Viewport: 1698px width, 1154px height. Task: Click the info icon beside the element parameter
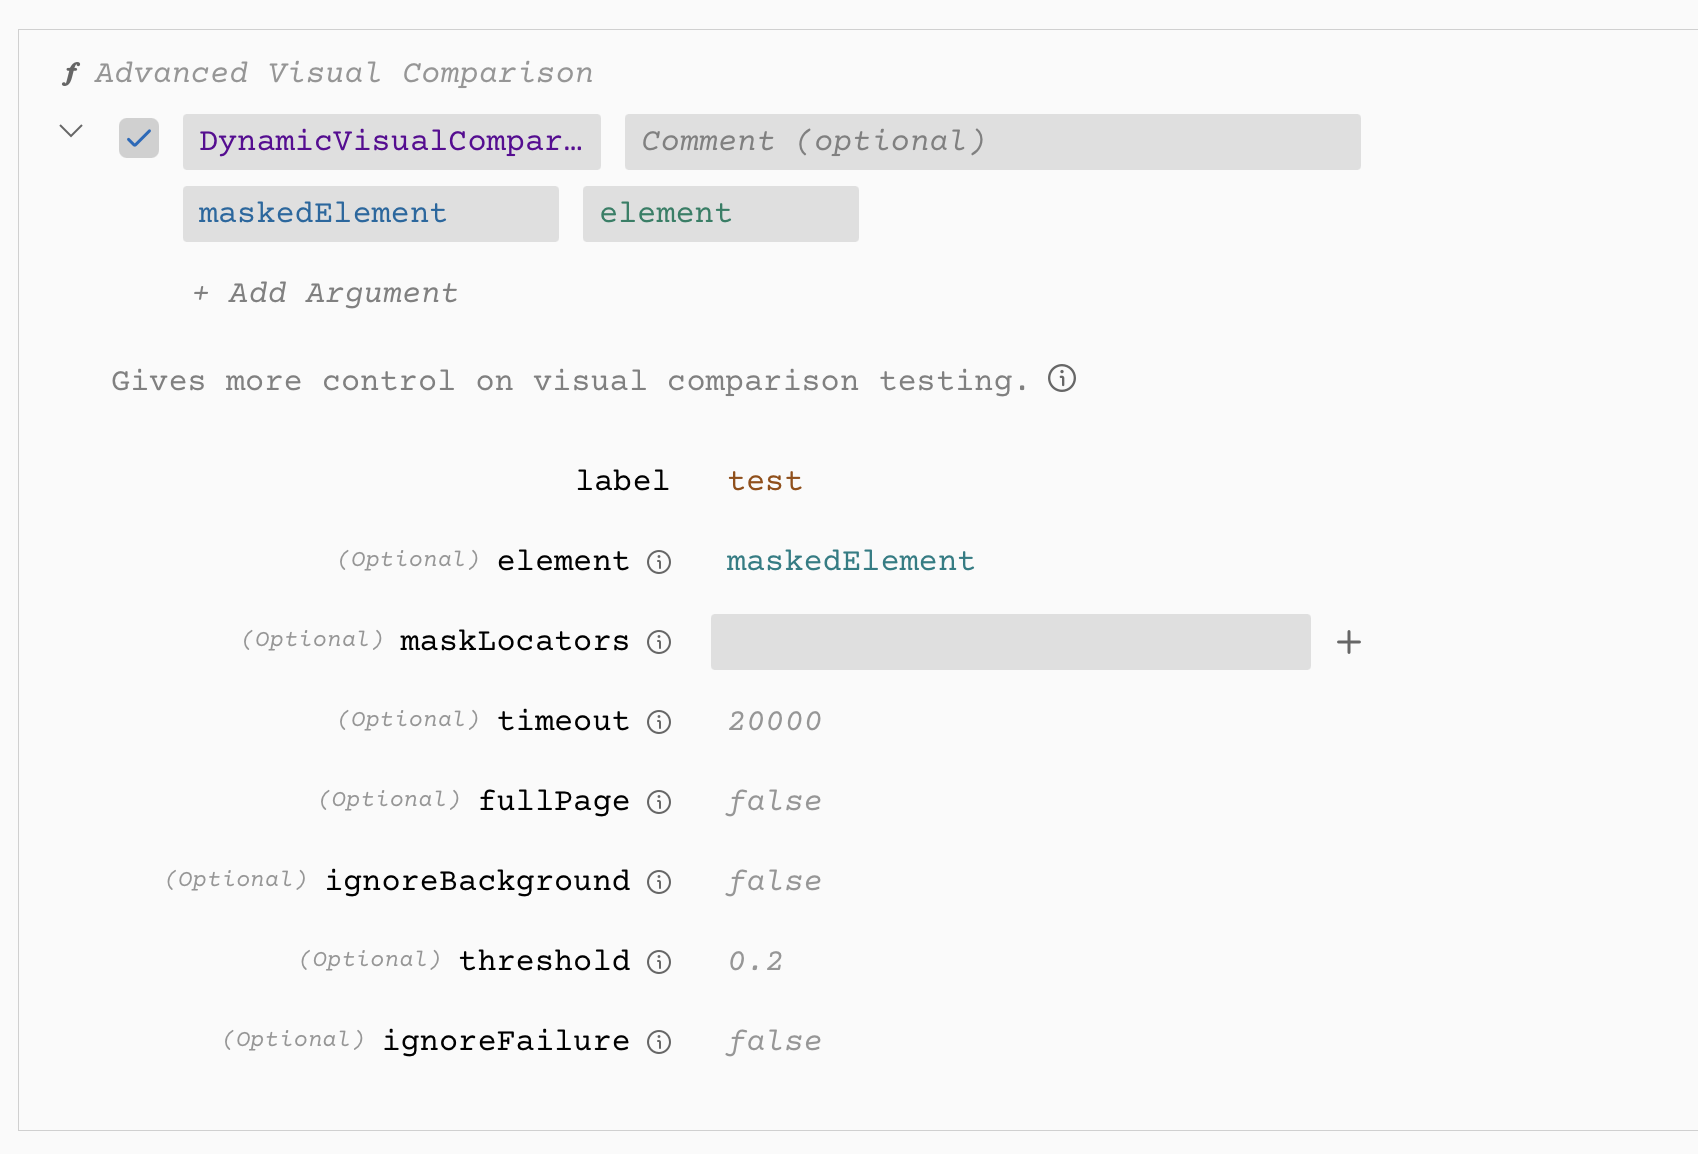point(660,562)
